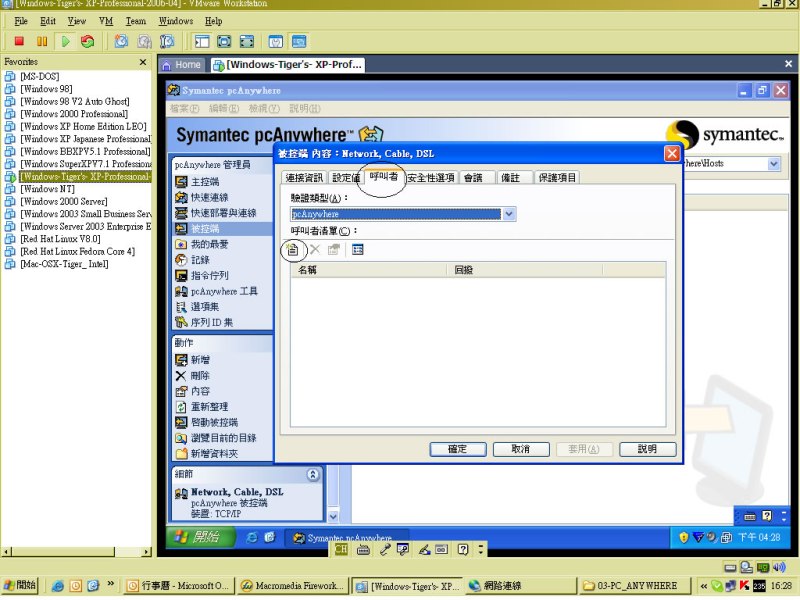800x600 pixels.
Task: Switch to the 連接資訊 tab
Action: click(304, 178)
